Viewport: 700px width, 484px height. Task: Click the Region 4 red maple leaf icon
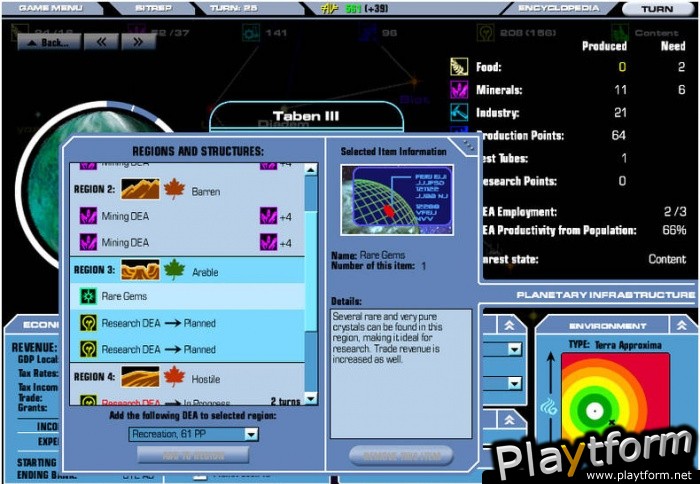[x=174, y=377]
